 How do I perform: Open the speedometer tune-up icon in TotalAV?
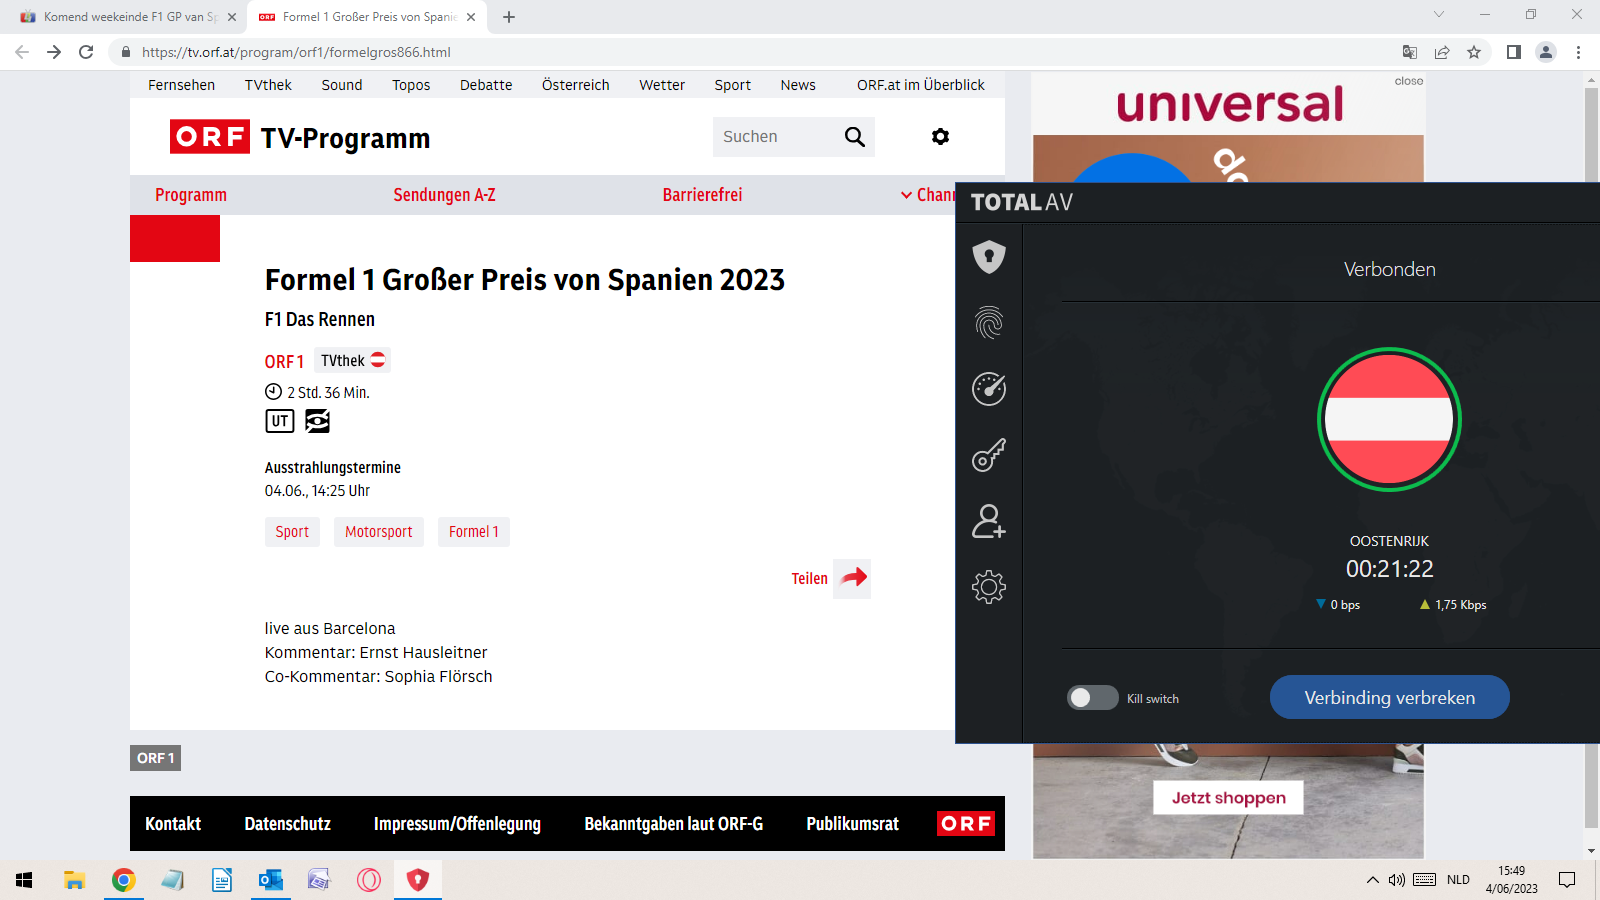click(989, 389)
